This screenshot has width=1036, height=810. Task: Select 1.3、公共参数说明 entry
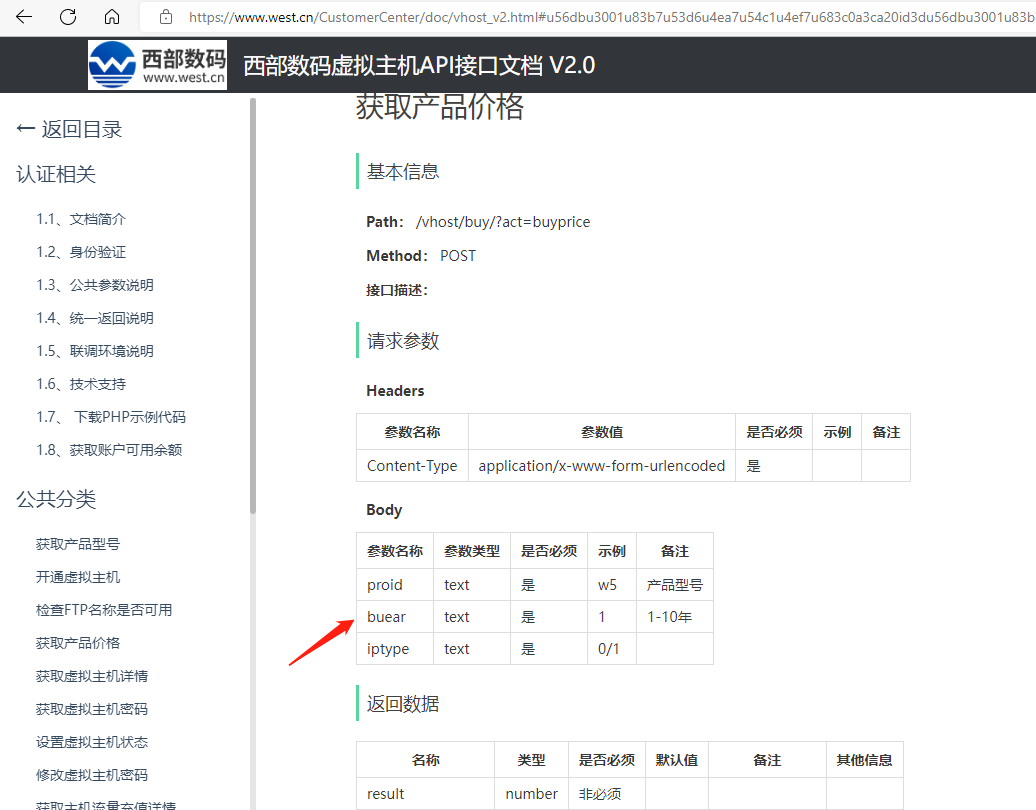(95, 285)
